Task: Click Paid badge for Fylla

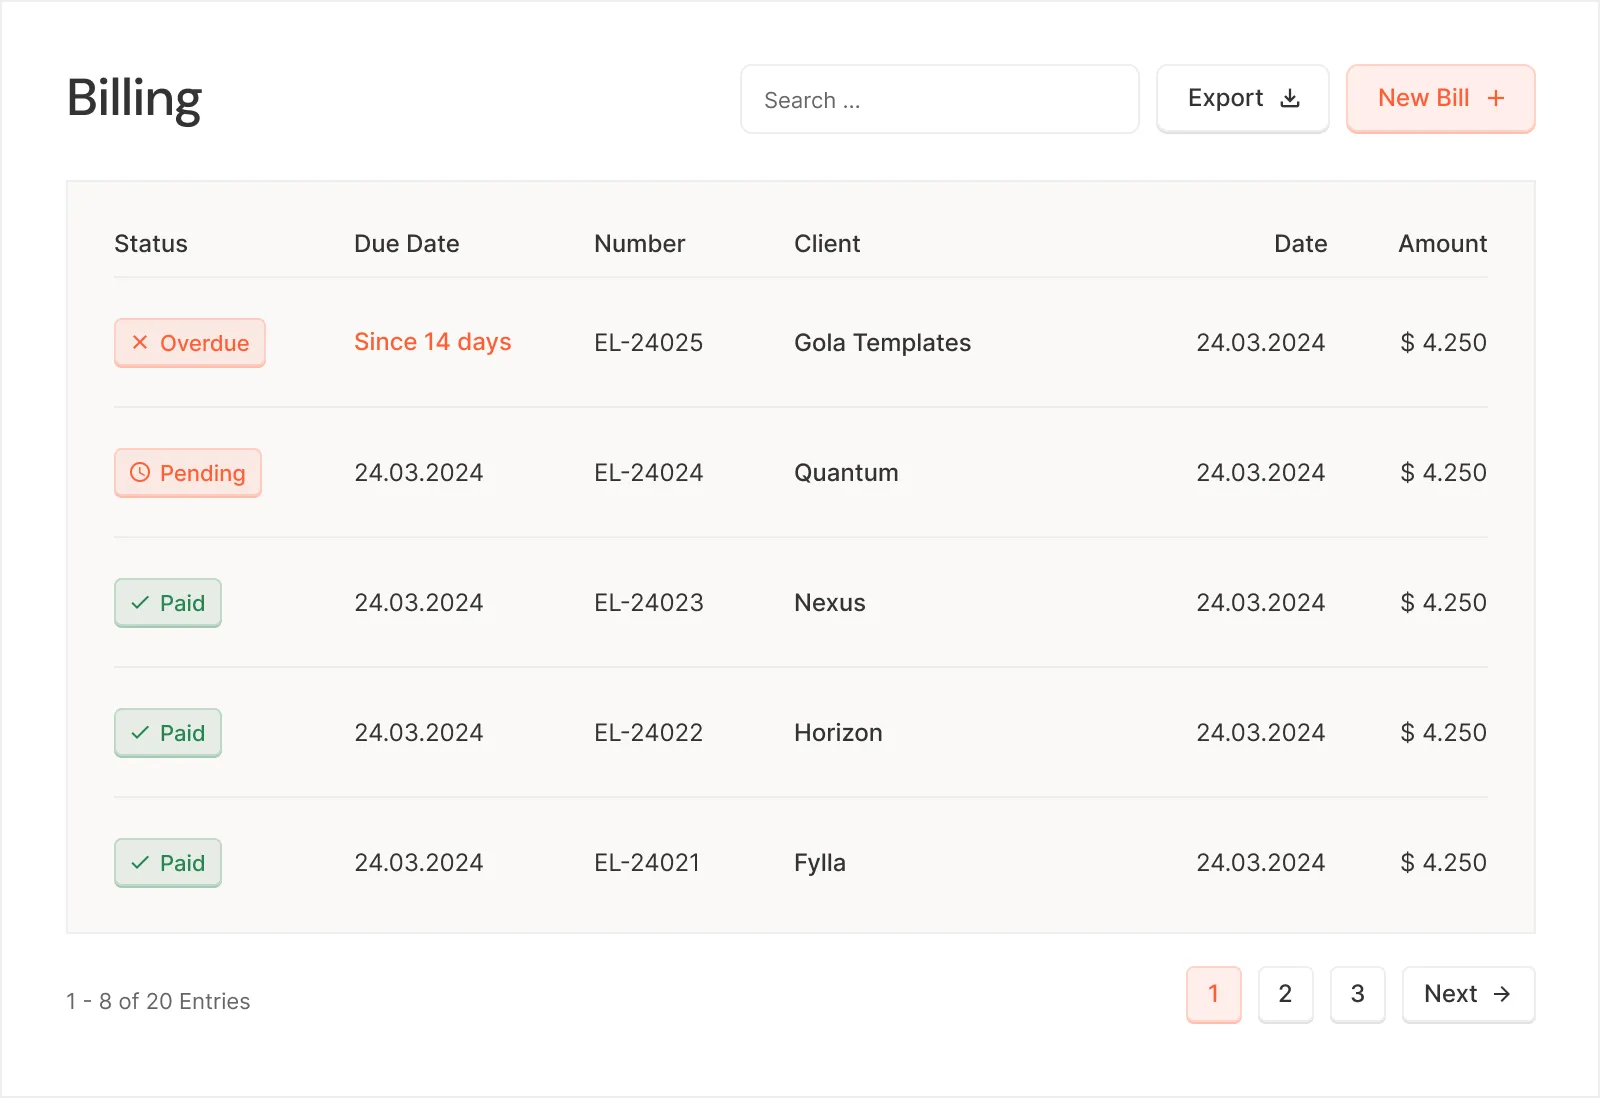Action: (168, 863)
